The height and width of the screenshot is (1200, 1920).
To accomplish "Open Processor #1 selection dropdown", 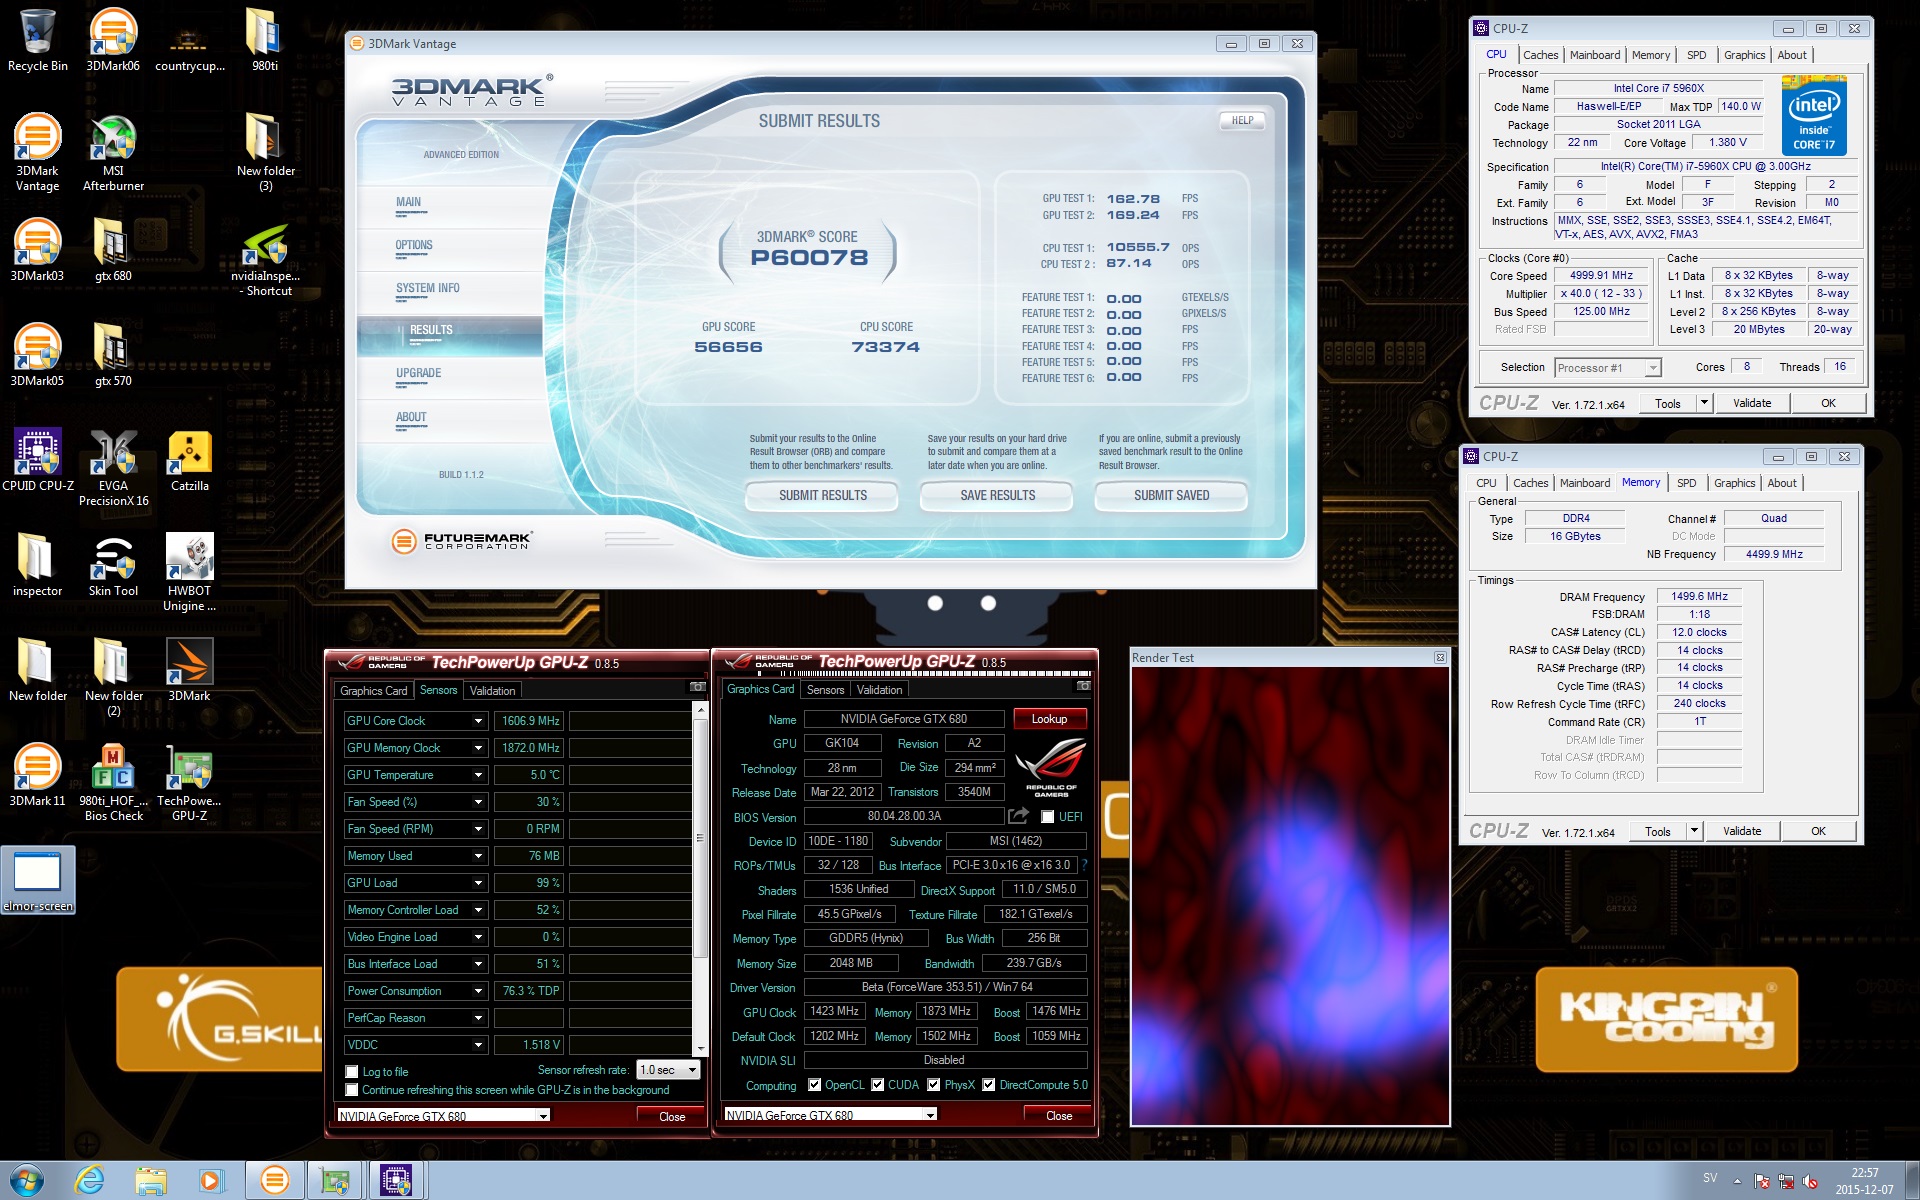I will (x=1607, y=368).
